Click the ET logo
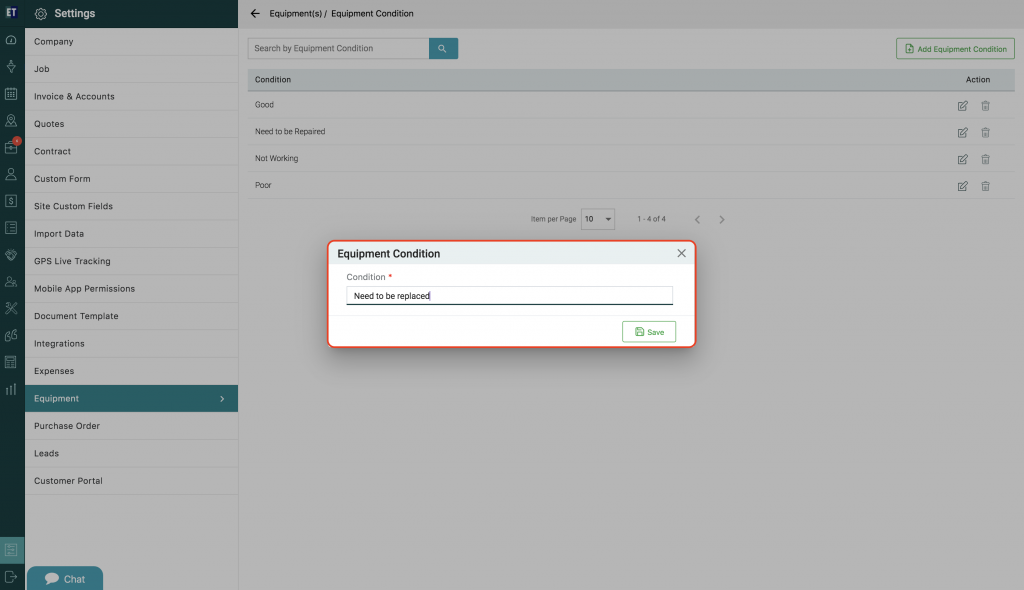Image resolution: width=1024 pixels, height=590 pixels. coord(11,12)
